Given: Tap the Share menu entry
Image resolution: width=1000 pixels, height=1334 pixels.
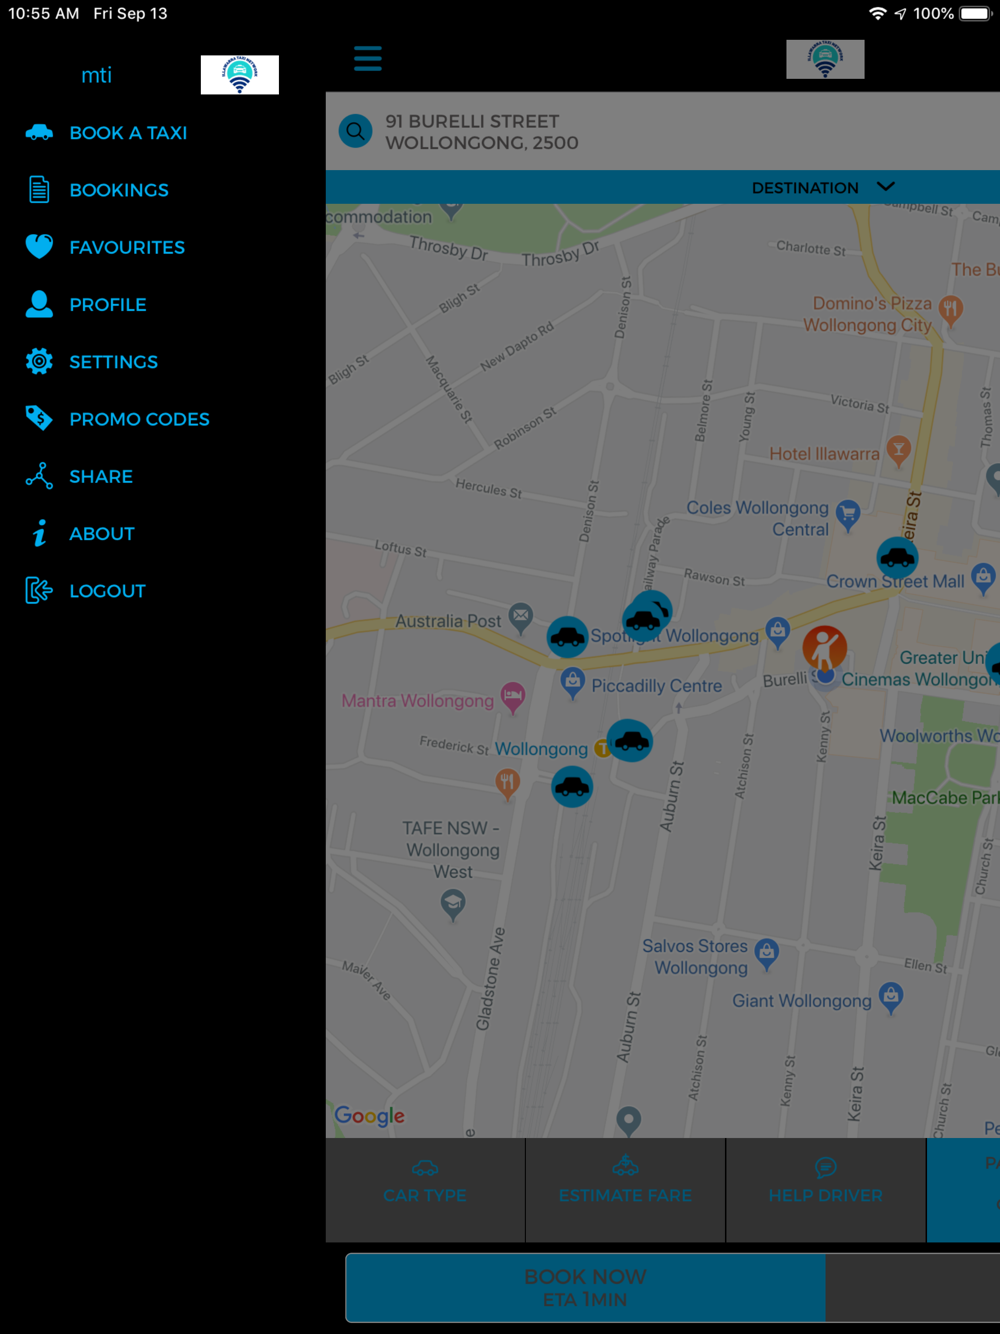Looking at the screenshot, I should (x=101, y=477).
